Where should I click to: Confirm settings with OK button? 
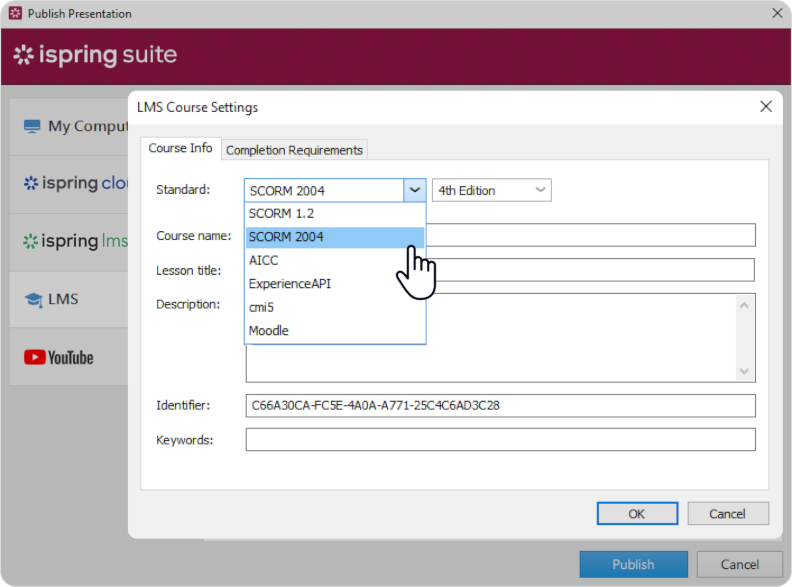point(637,514)
